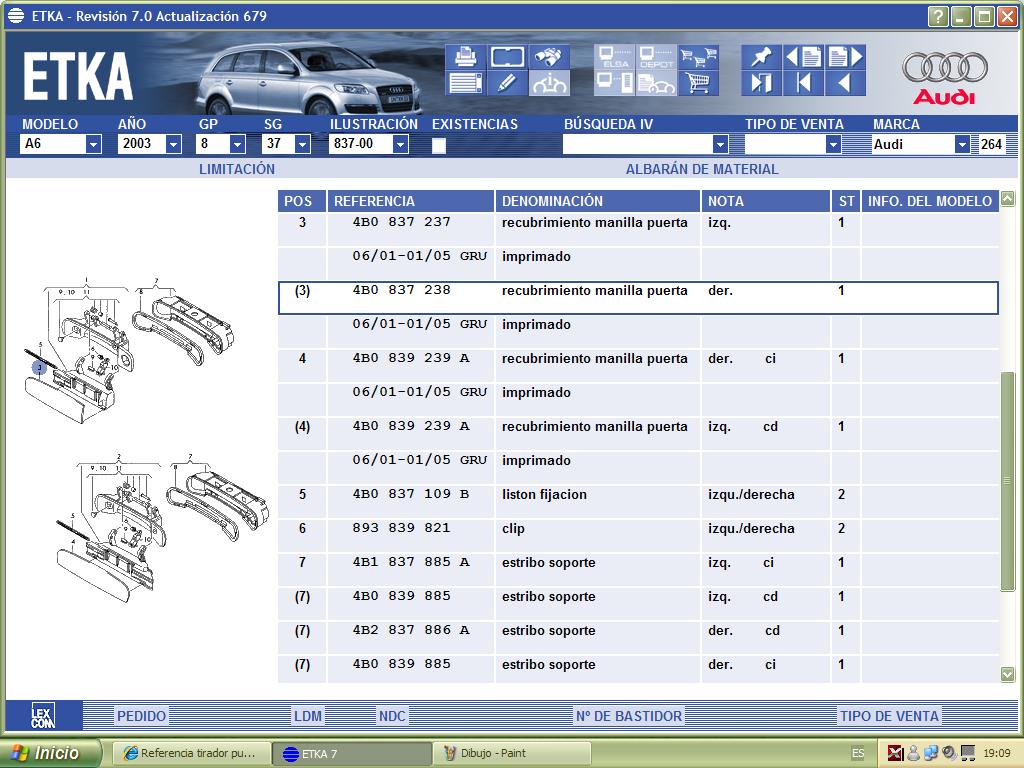The image size is (1024, 768).
Task: Click the single left arrow back icon
Action: pyautogui.click(x=846, y=84)
